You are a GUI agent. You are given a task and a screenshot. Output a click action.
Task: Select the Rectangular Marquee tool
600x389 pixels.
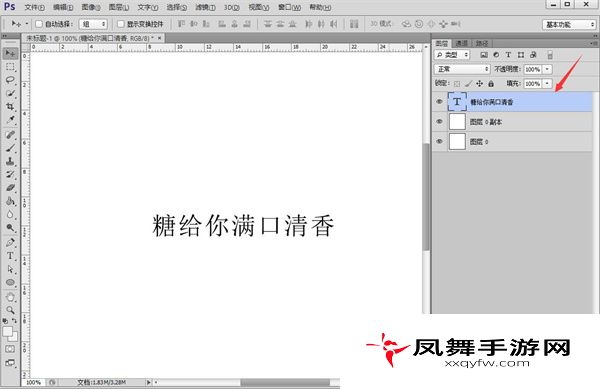pyautogui.click(x=10, y=67)
